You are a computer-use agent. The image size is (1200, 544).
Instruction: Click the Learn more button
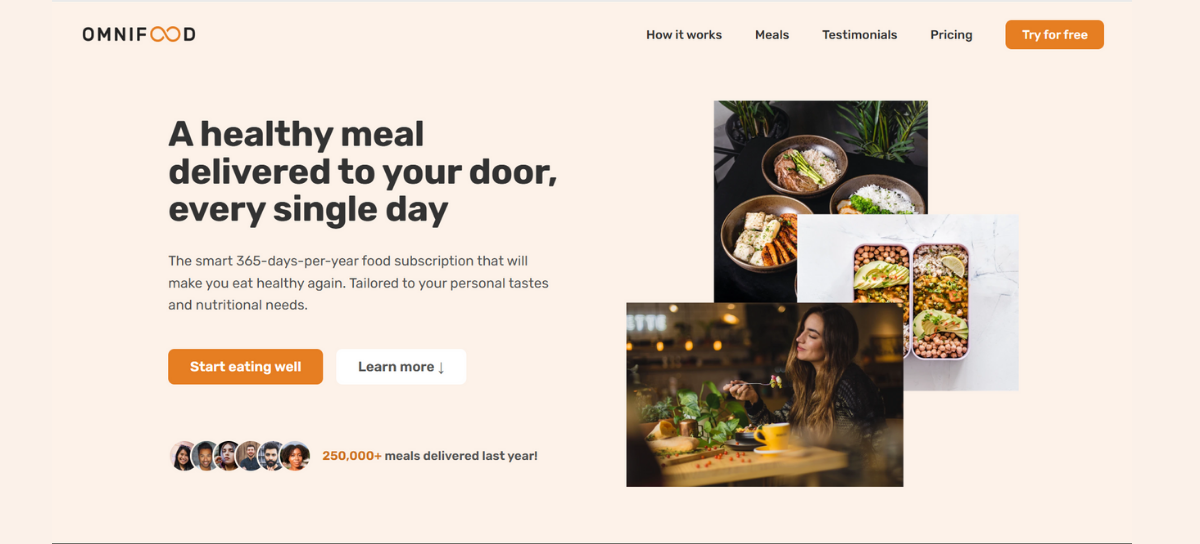pyautogui.click(x=401, y=367)
